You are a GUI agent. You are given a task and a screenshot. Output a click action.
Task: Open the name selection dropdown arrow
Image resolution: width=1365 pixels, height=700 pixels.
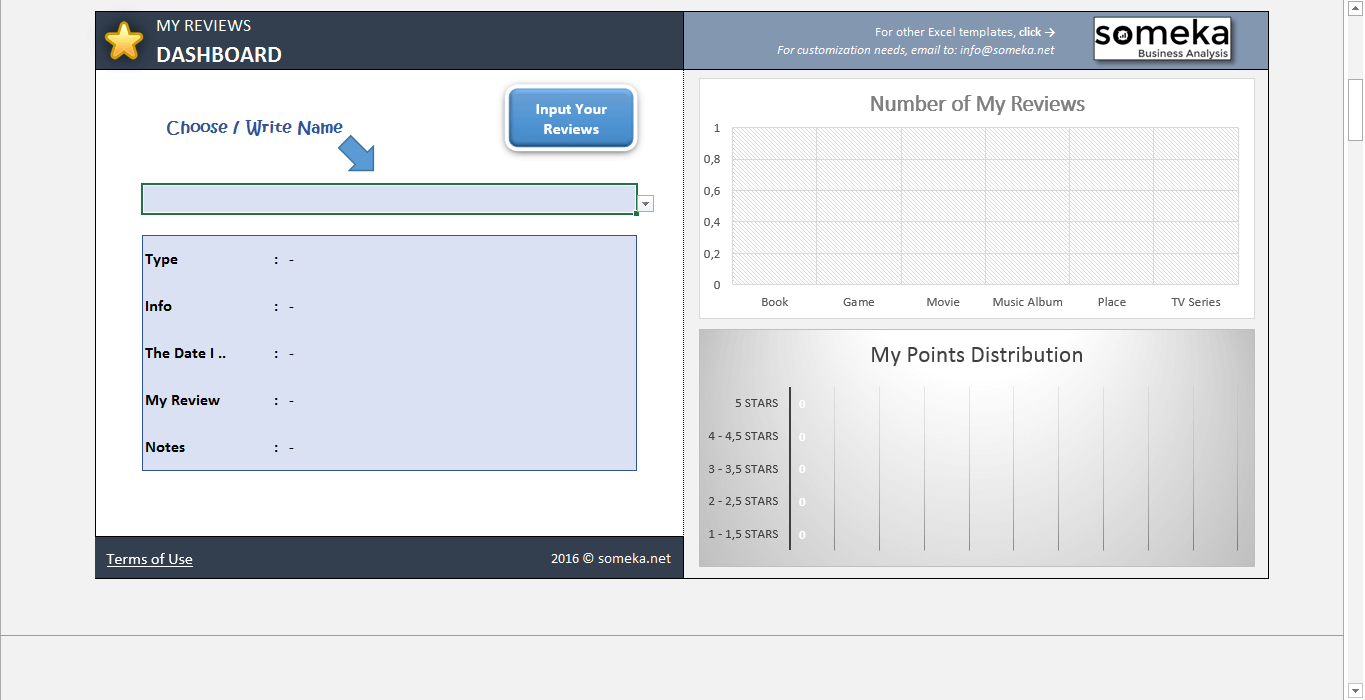click(646, 204)
